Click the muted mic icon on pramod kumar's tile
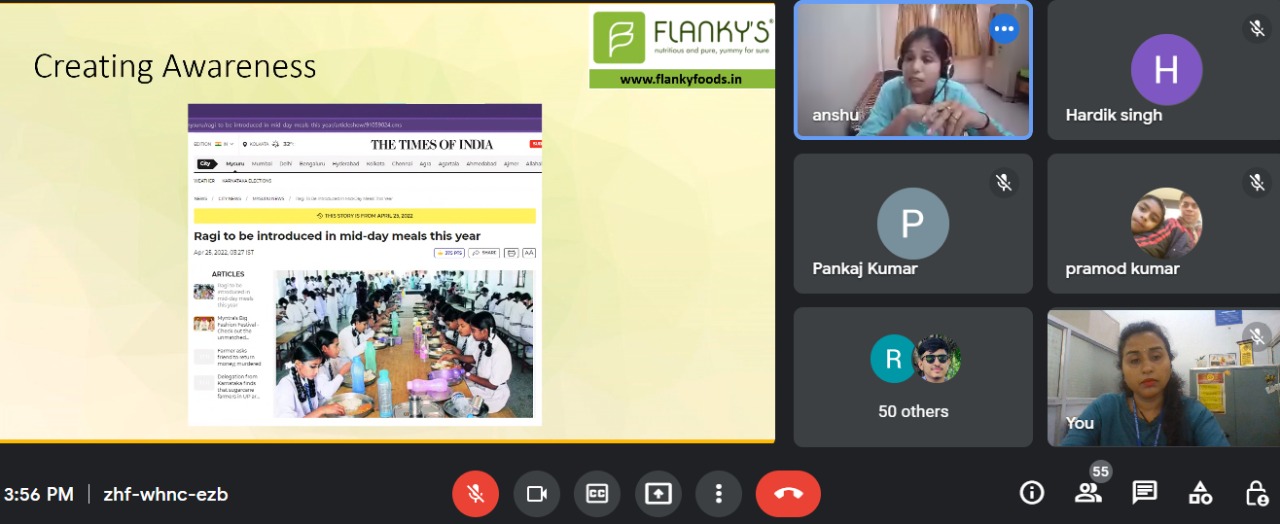This screenshot has height=524, width=1280. pyautogui.click(x=1256, y=182)
